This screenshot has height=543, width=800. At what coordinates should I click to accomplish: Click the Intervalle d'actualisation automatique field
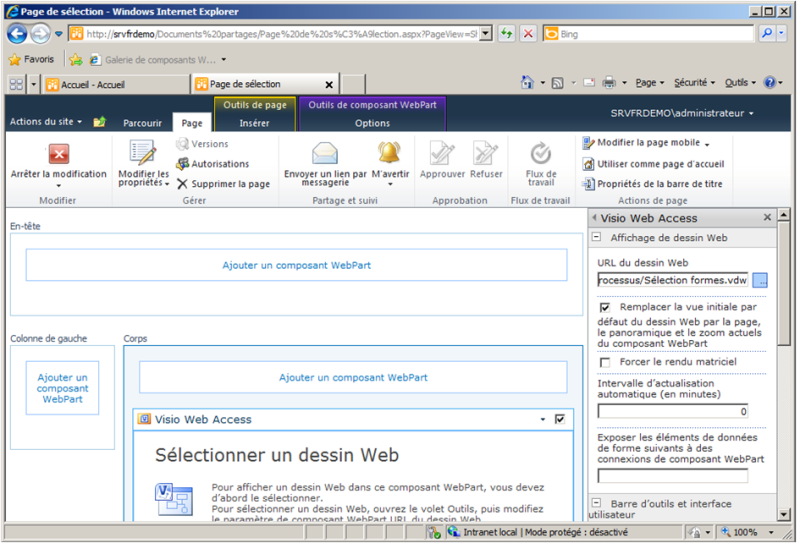[x=672, y=411]
